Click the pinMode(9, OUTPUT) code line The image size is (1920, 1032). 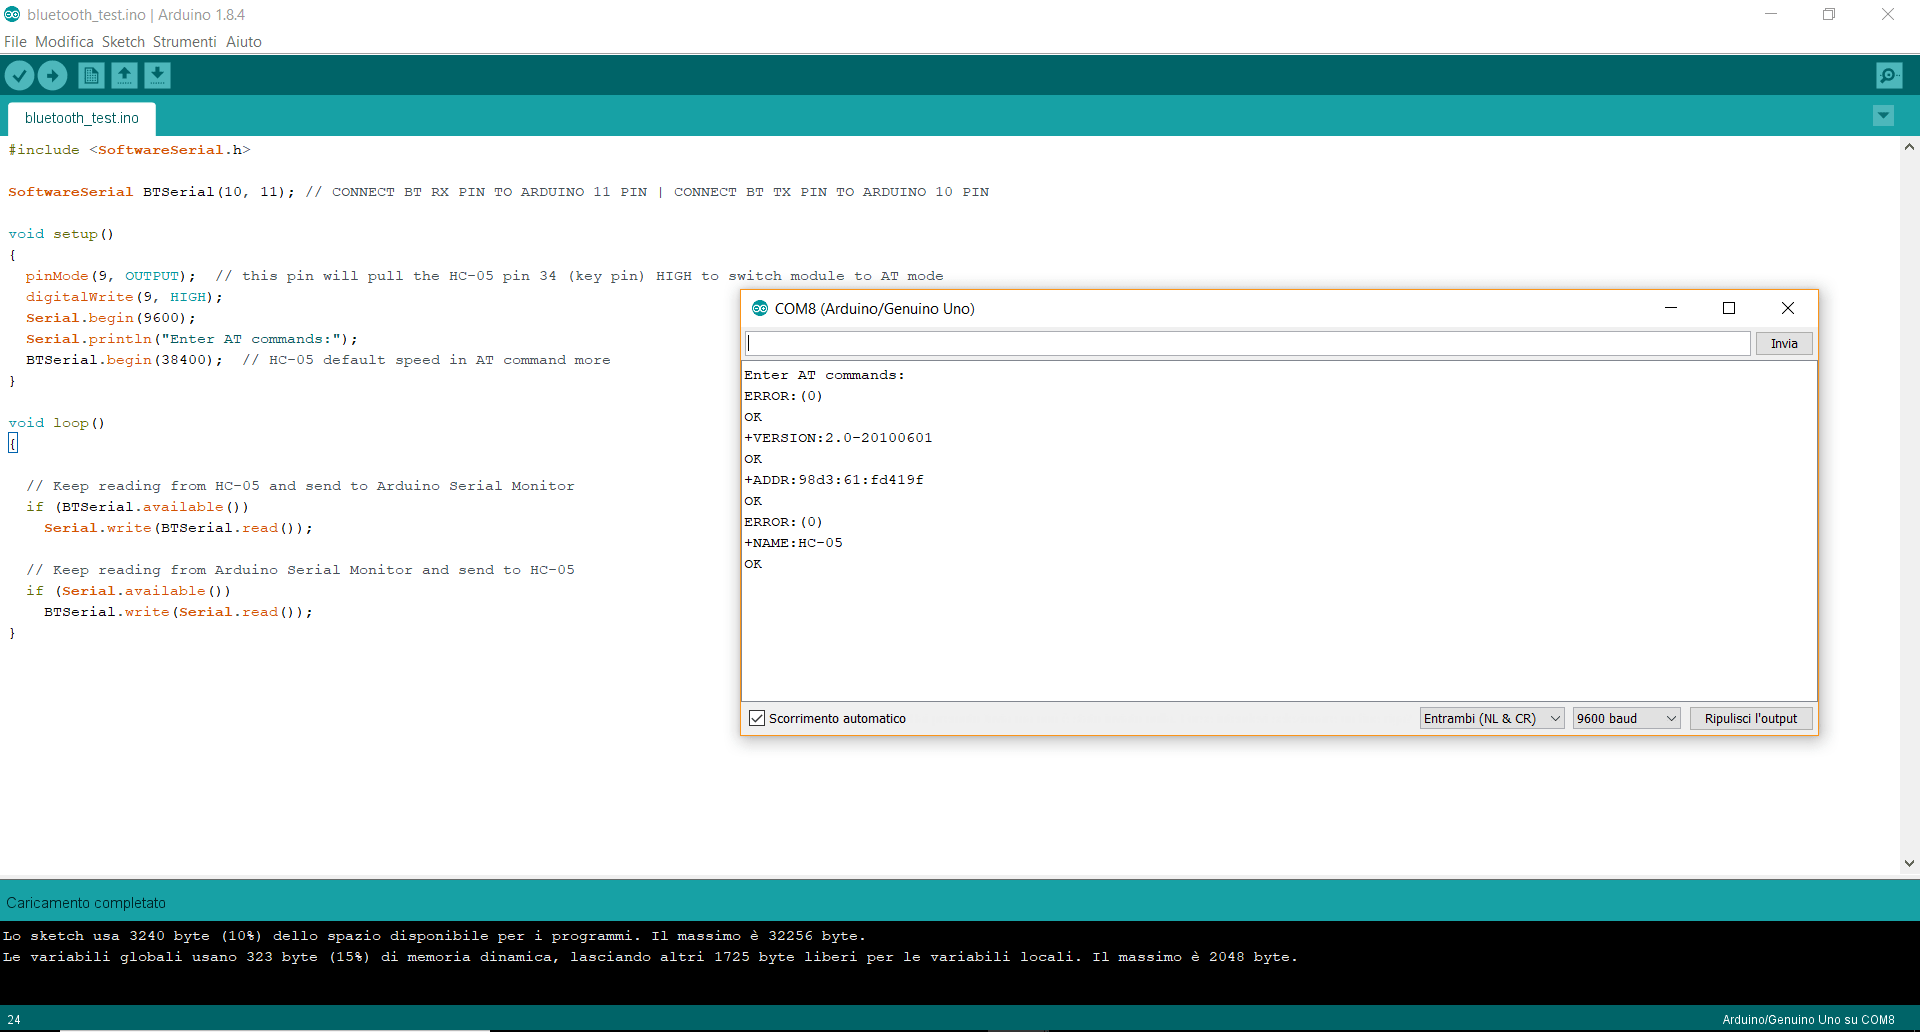485,276
